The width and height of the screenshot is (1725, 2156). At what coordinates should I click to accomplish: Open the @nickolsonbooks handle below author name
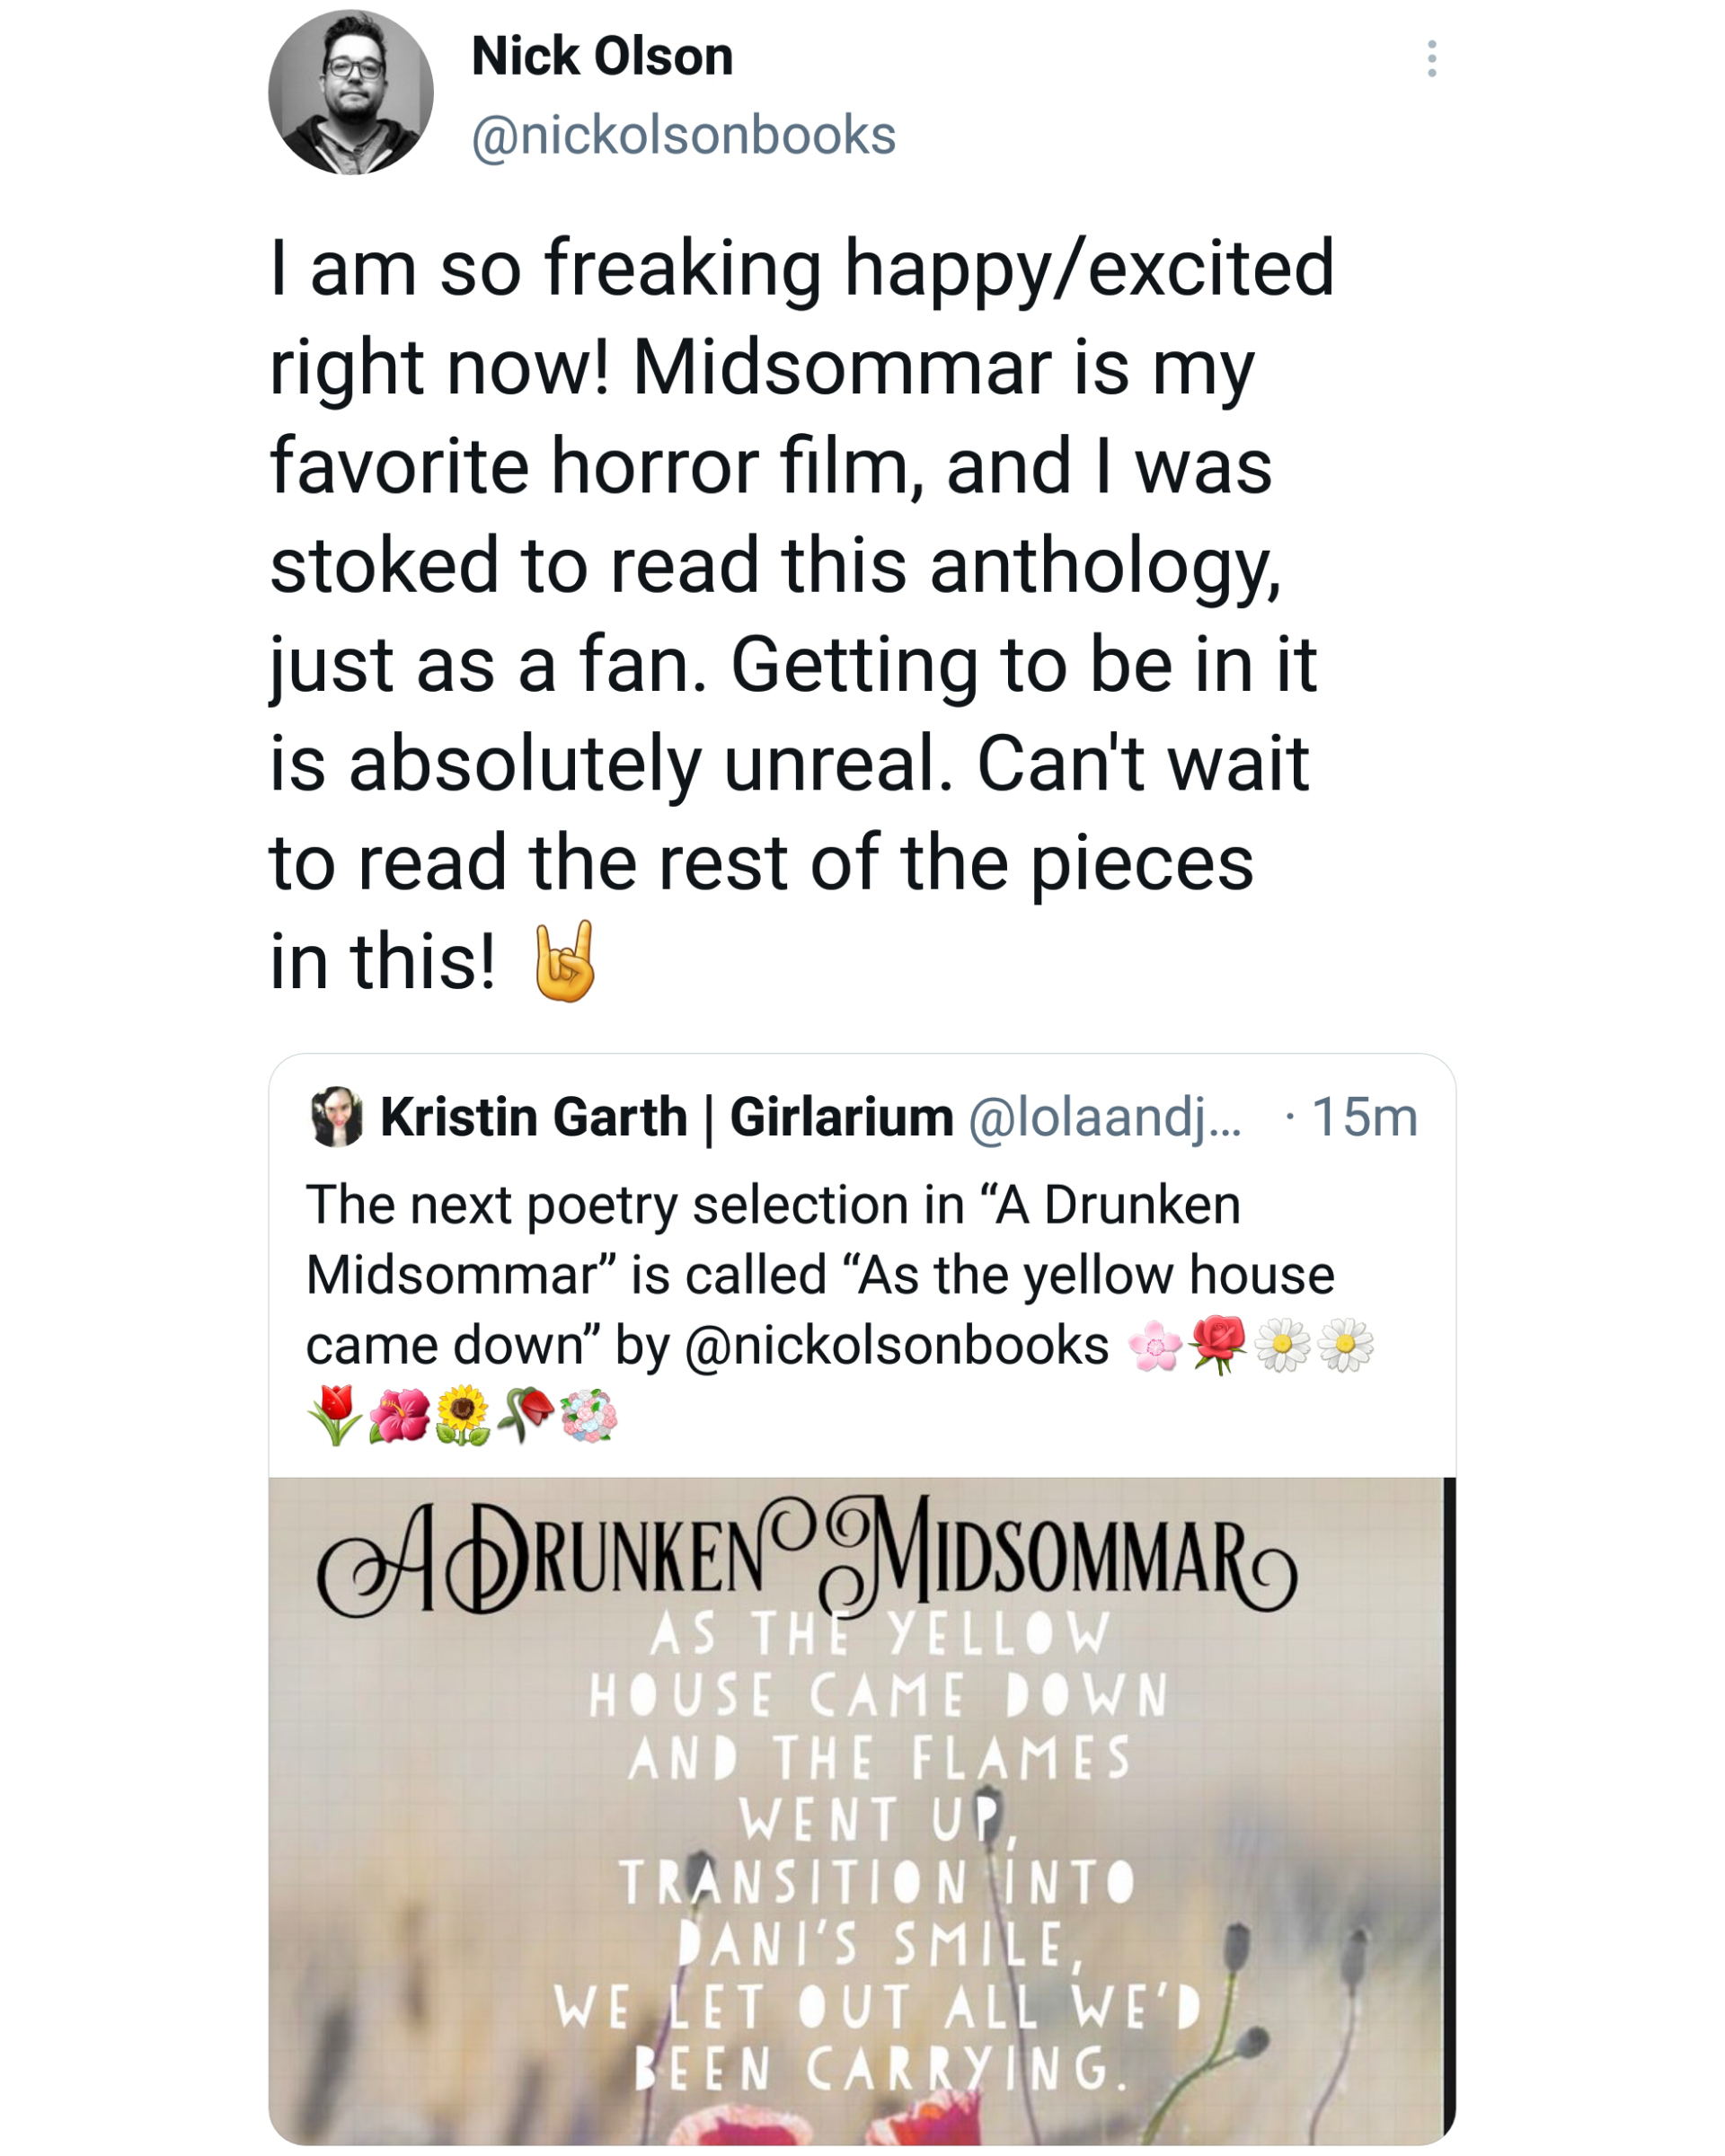pyautogui.click(x=683, y=135)
